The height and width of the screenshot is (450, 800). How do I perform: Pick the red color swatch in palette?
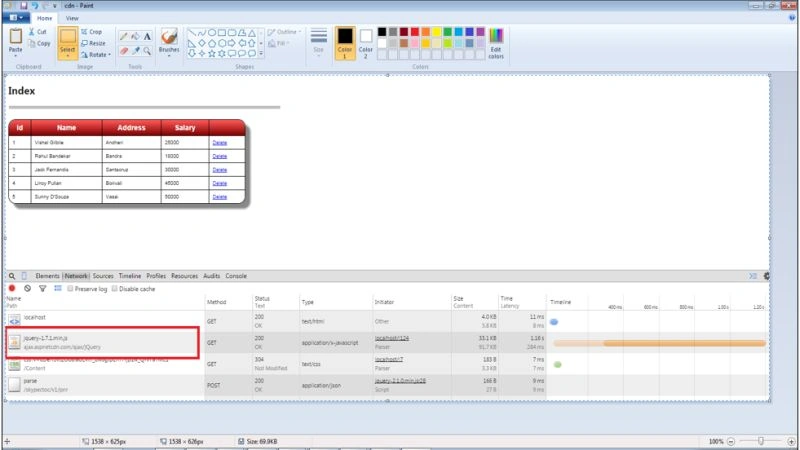click(414, 32)
